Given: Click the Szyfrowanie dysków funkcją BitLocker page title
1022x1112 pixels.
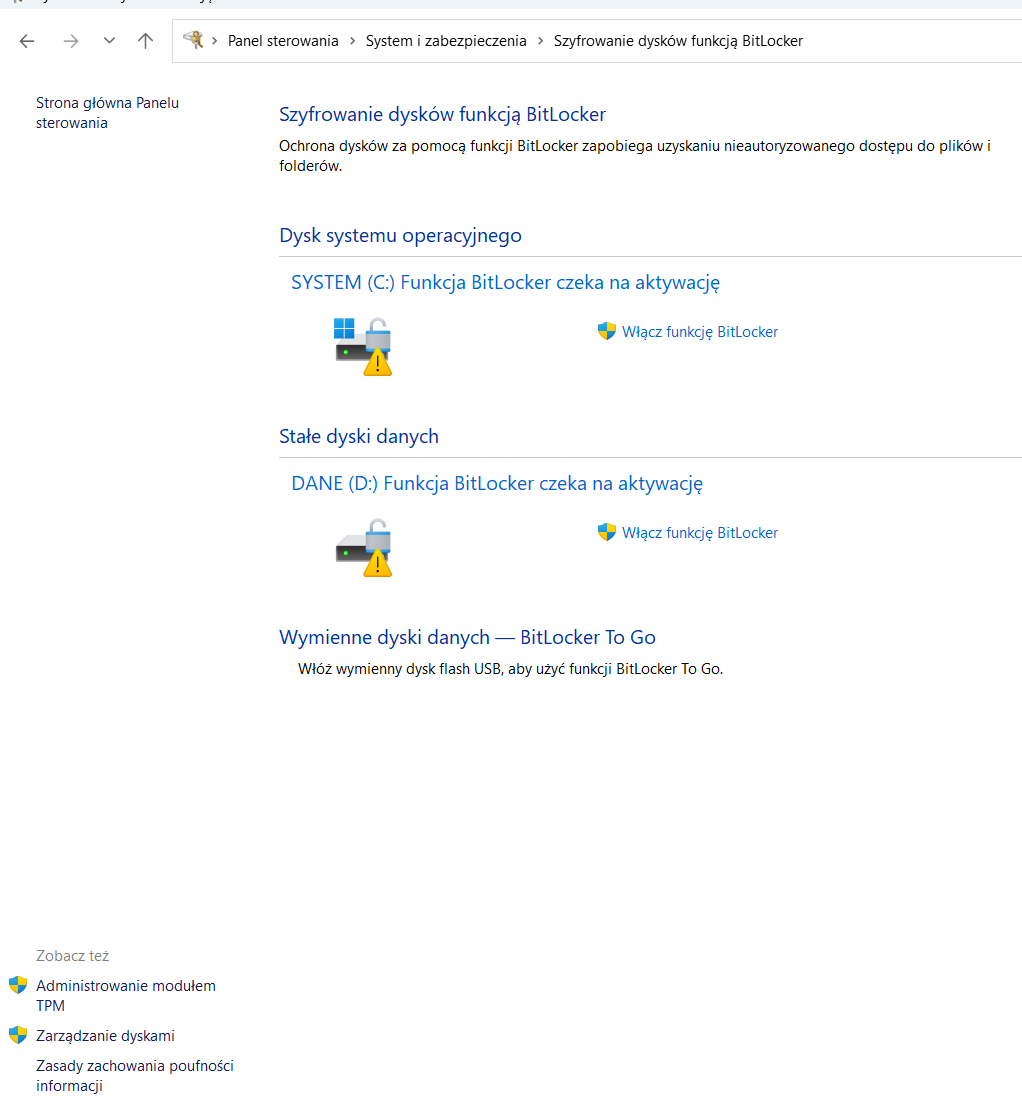Looking at the screenshot, I should tap(442, 115).
